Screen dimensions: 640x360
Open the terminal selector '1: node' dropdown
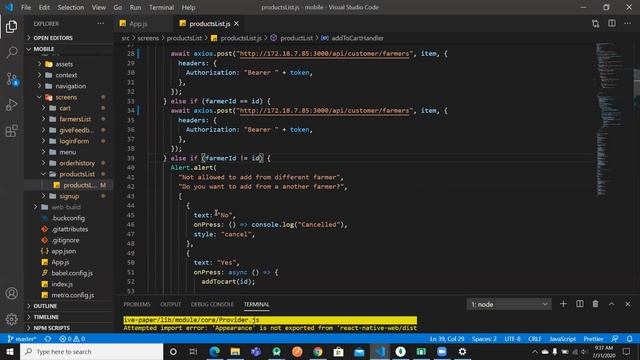pyautogui.click(x=509, y=304)
